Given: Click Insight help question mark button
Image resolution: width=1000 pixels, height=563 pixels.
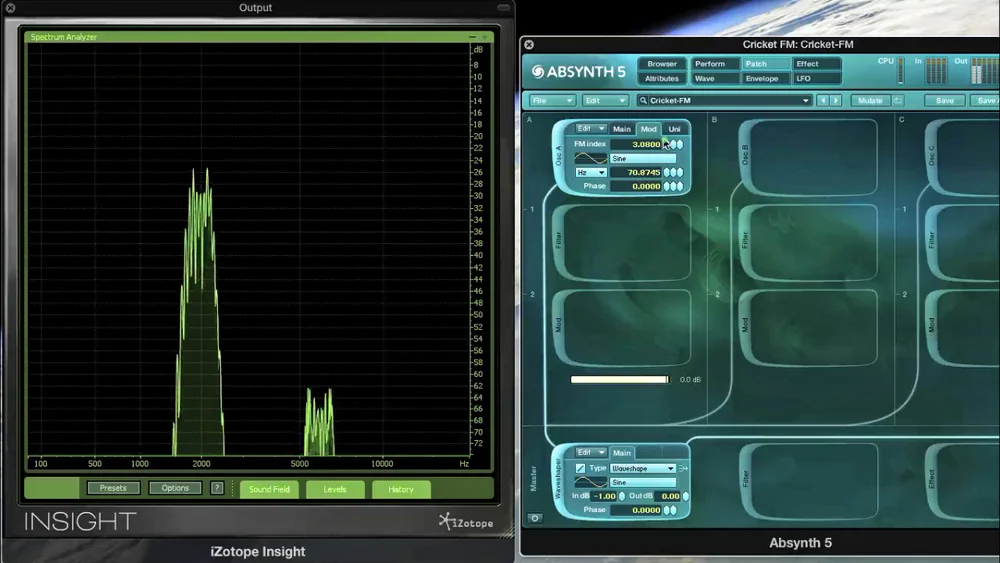Looking at the screenshot, I should [x=217, y=488].
